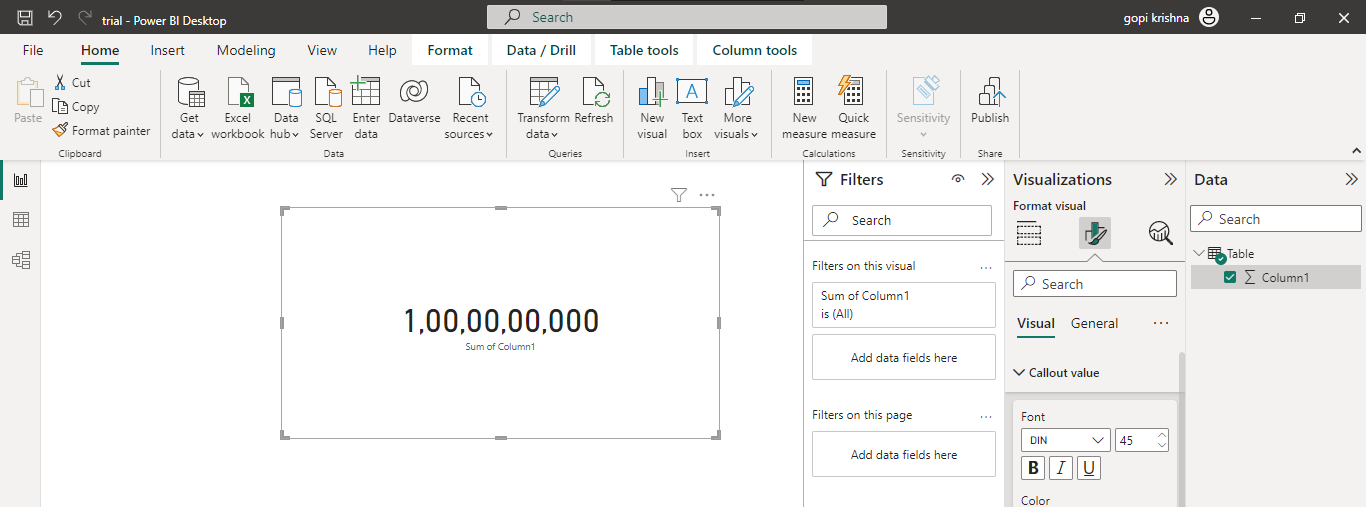This screenshot has width=1366, height=507.
Task: Insert a Text box
Action: (x=692, y=108)
